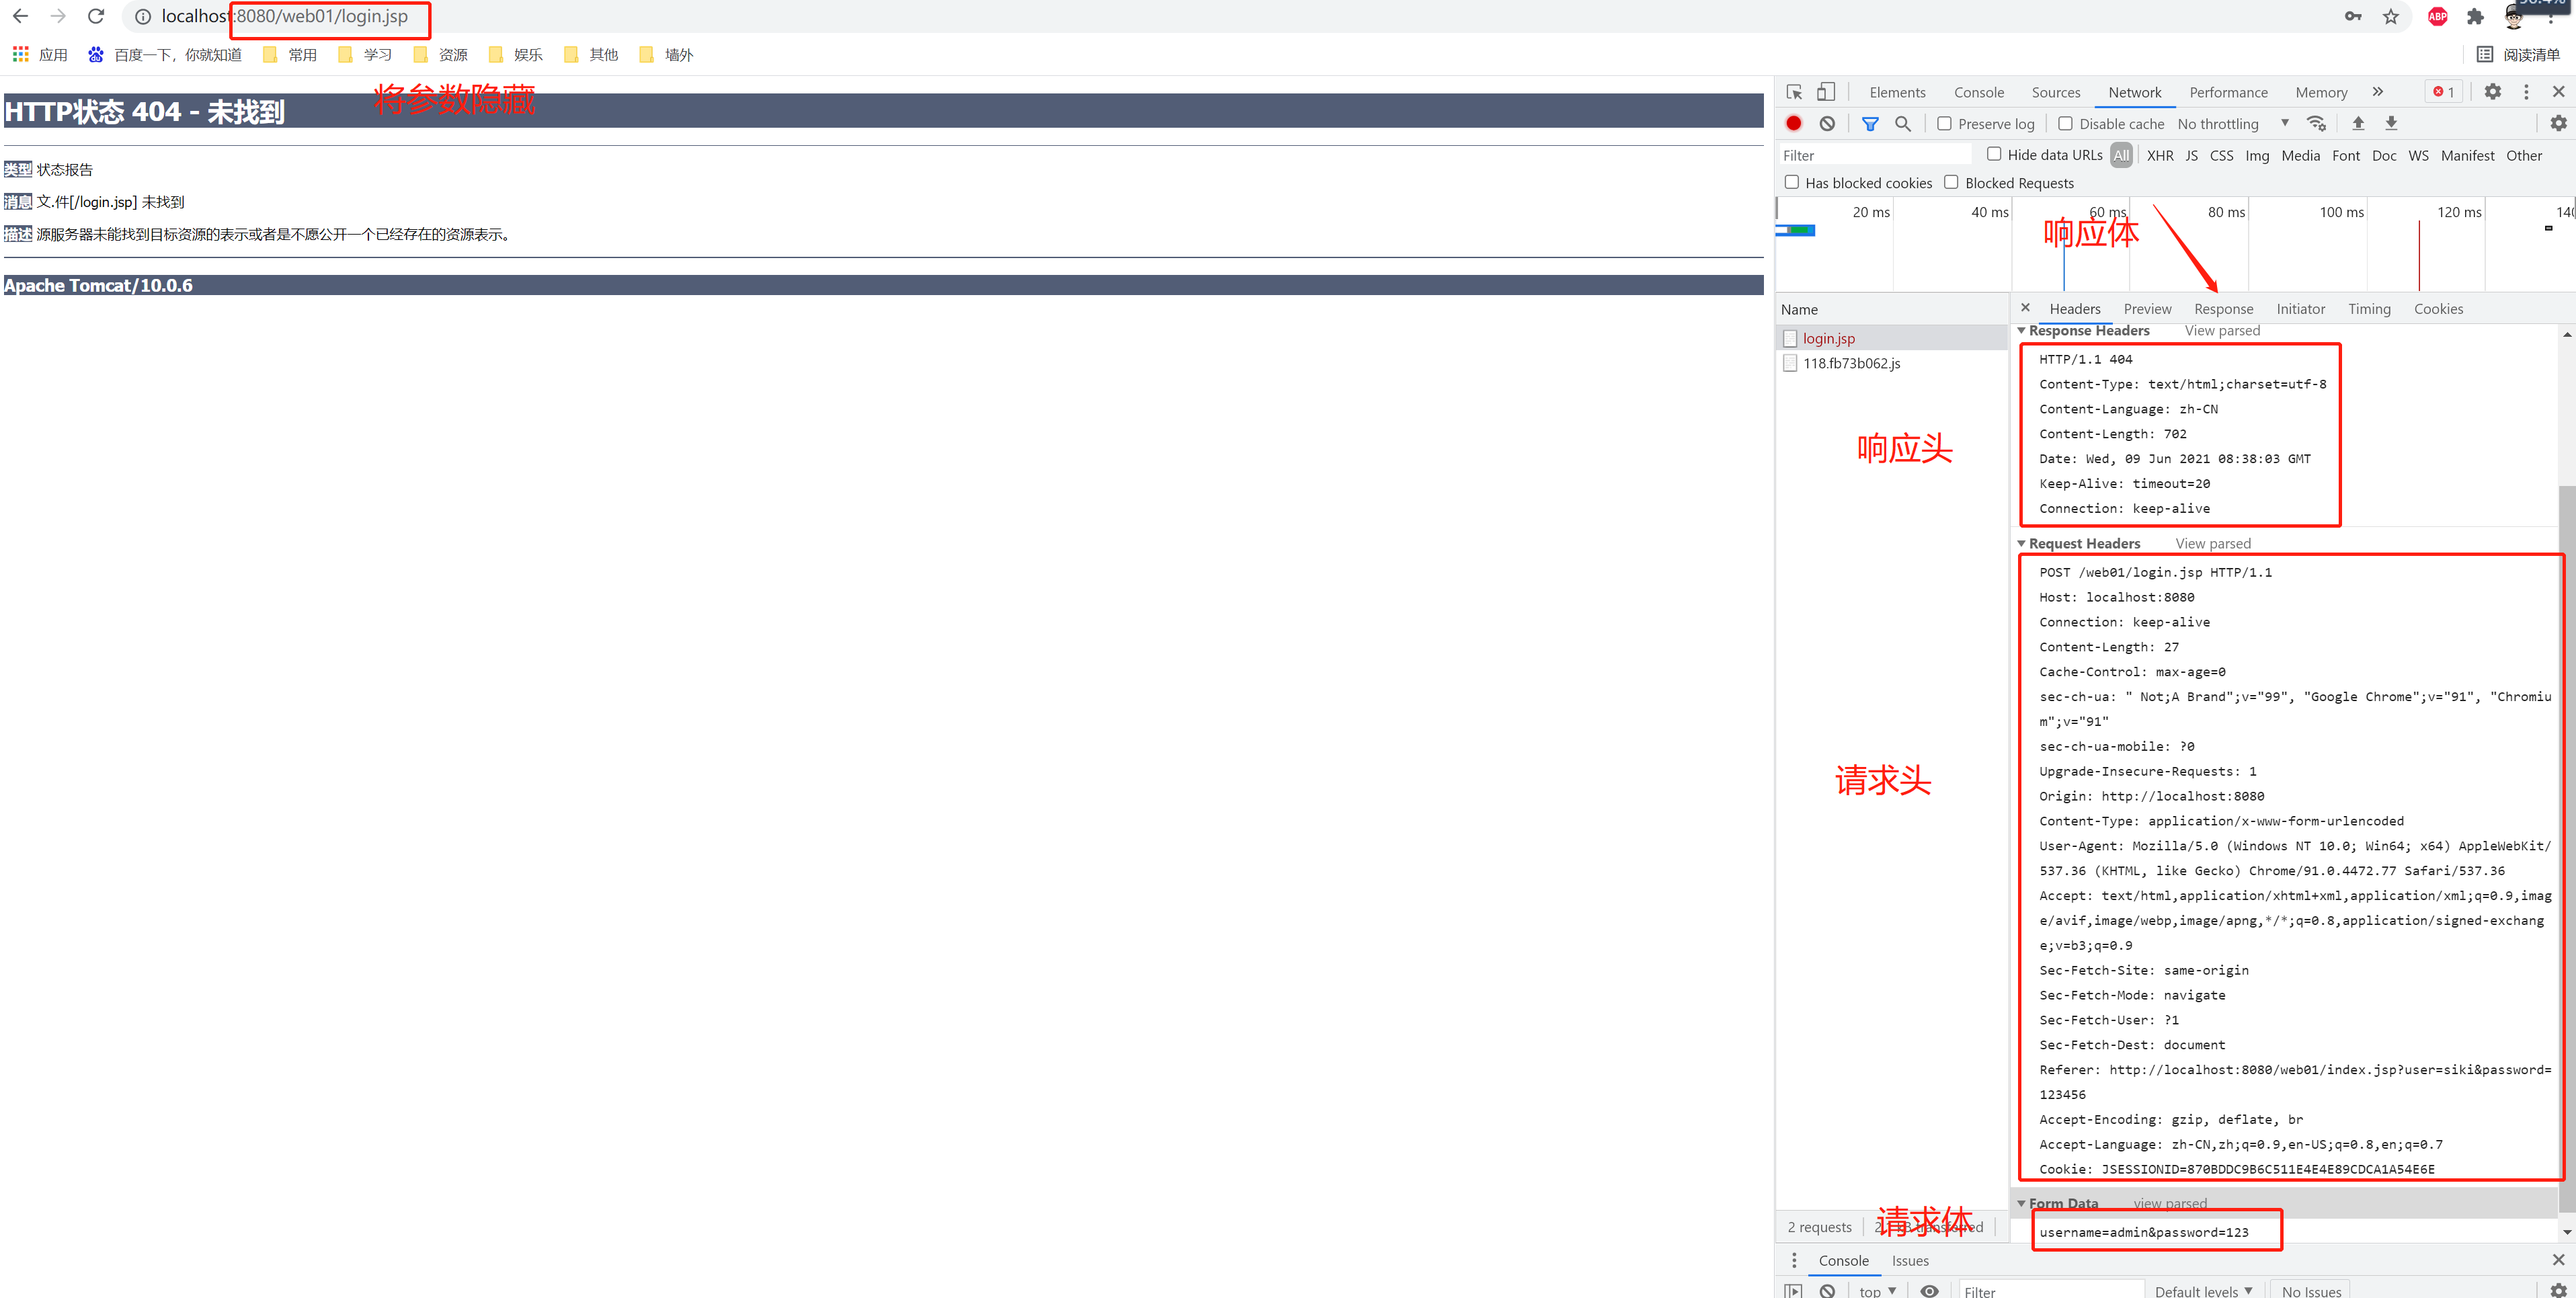Check the Disable cache option
2576x1298 pixels.
click(2065, 123)
